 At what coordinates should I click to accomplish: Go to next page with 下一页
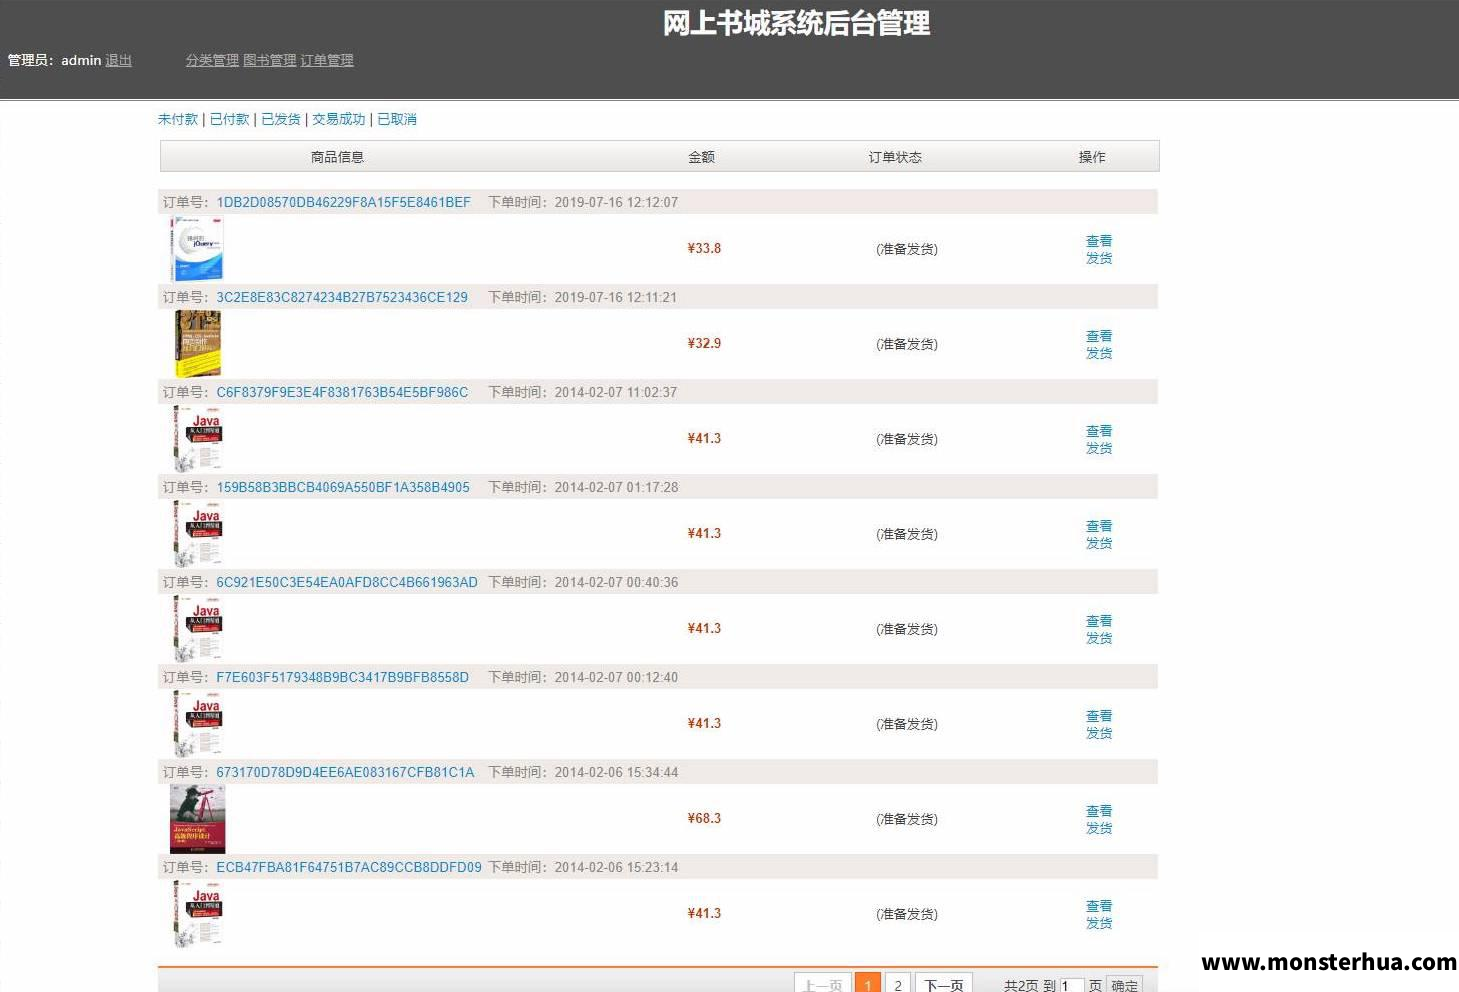point(944,984)
